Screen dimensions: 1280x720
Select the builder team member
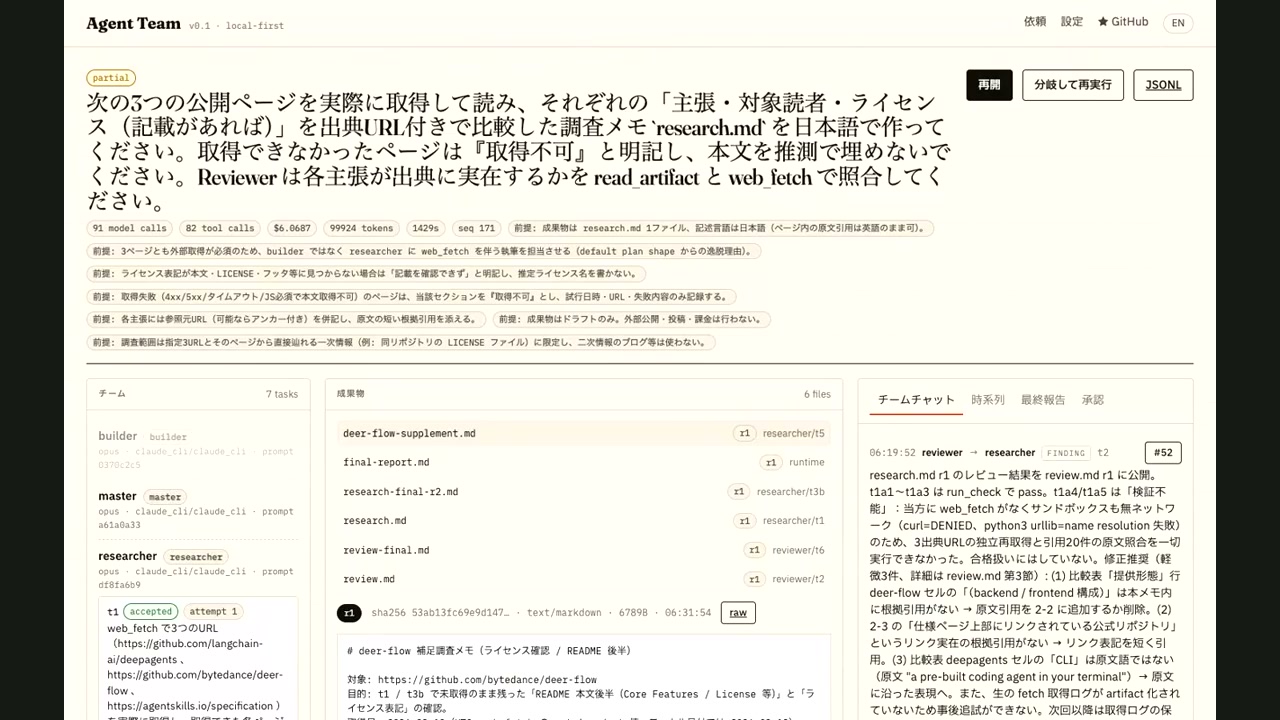[117, 436]
